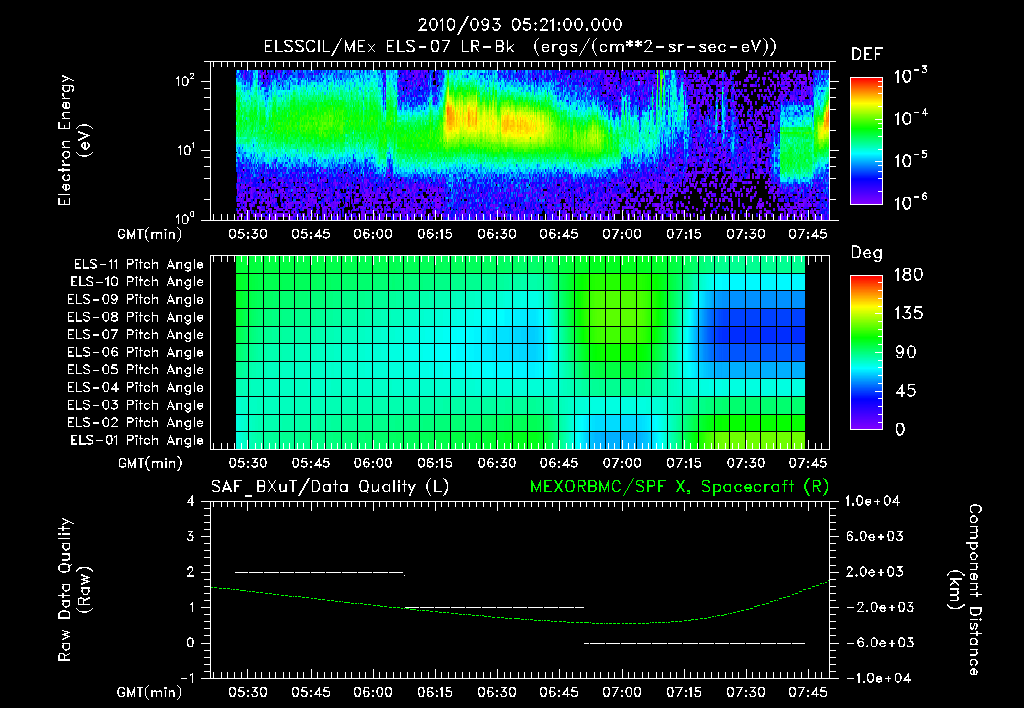Click the DEF color scale bar
This screenshot has width=1024, height=708.
coord(866,141)
